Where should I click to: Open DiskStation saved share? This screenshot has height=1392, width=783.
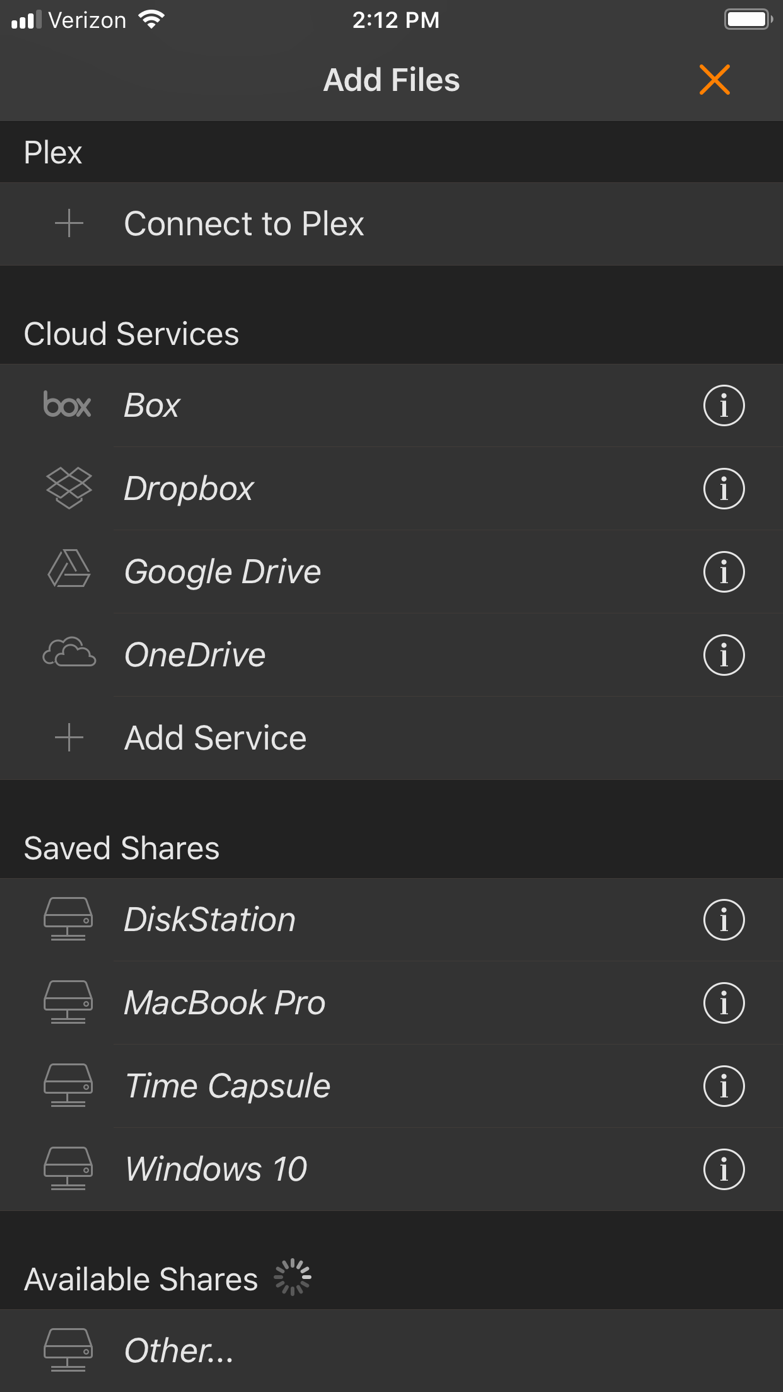click(x=210, y=920)
